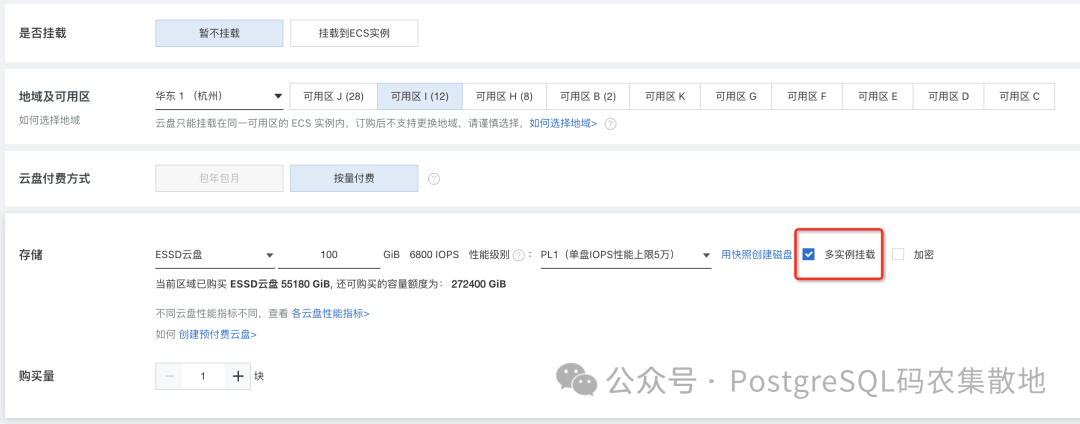The image size is (1080, 424).
Task: Open the 华东 1 (杭州) region dropdown
Action: pos(219,96)
